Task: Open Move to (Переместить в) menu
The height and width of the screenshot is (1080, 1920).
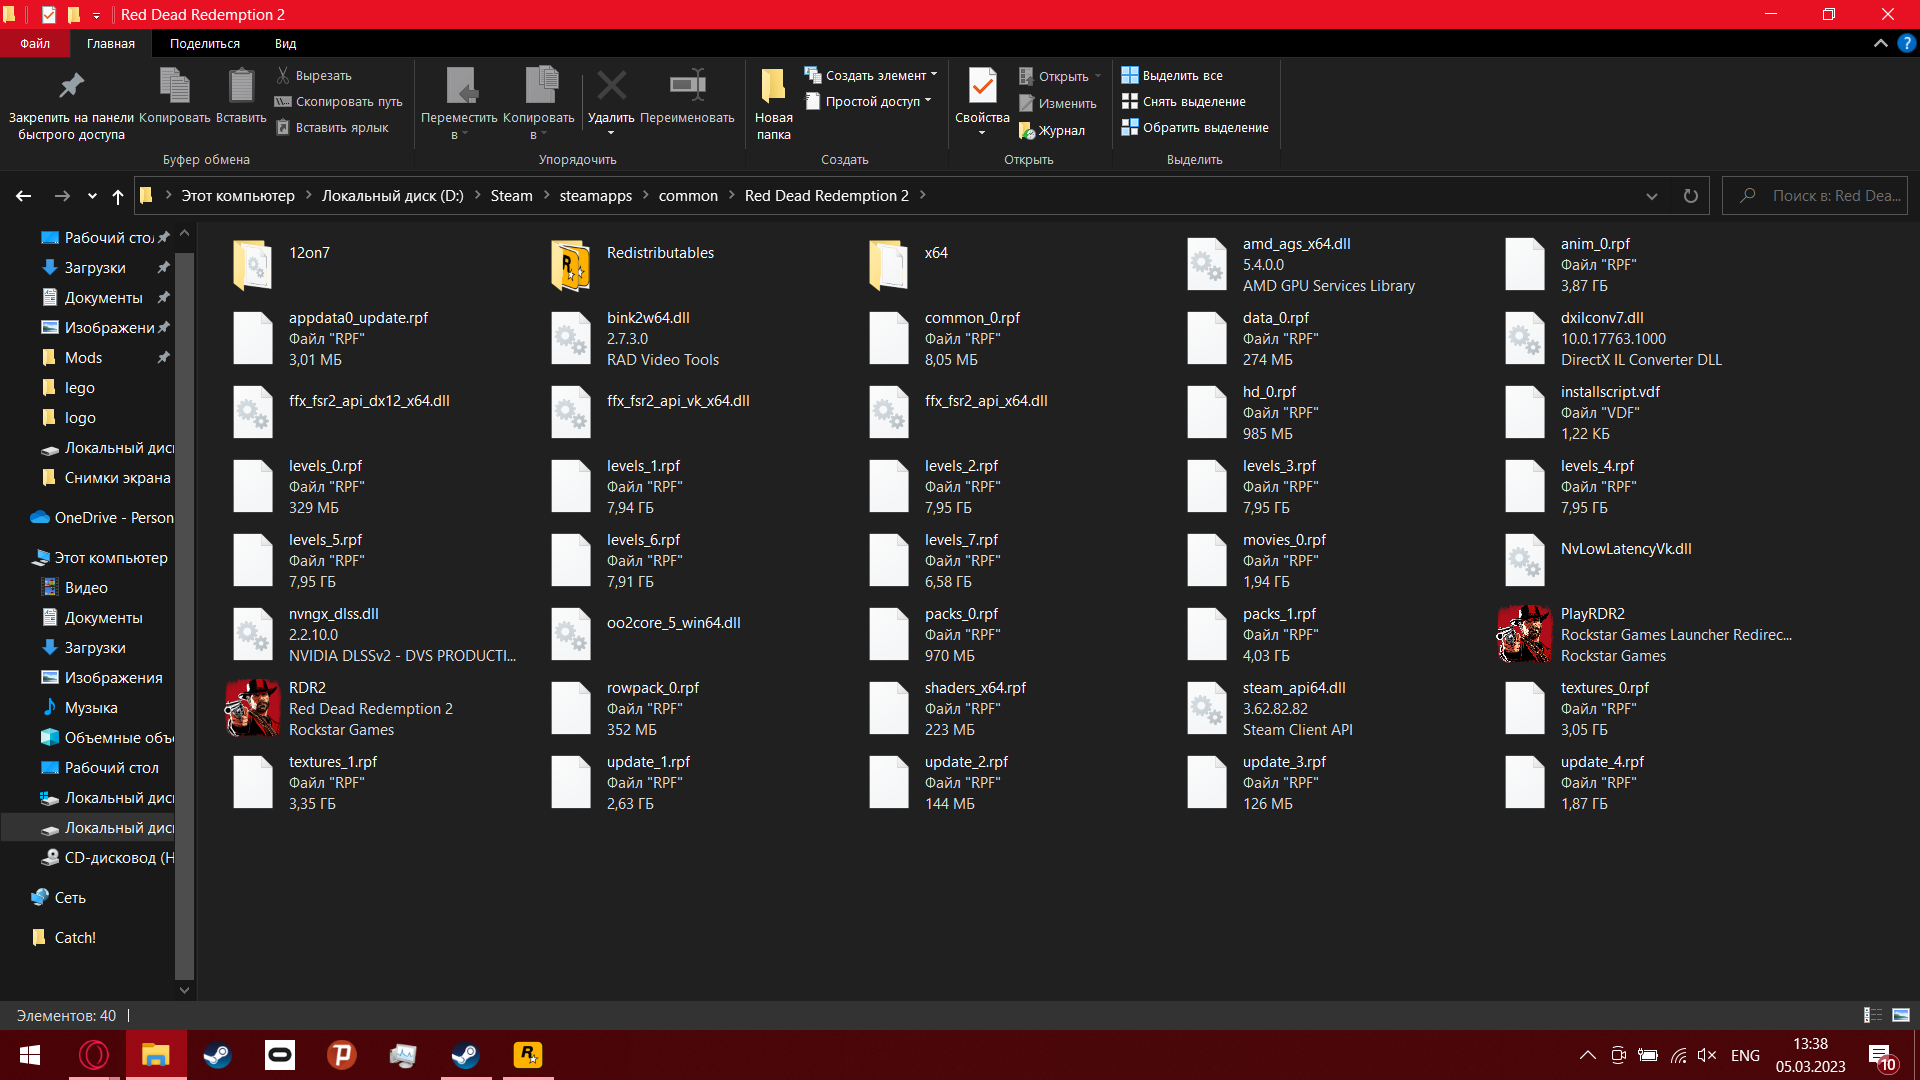Action: coord(459,104)
